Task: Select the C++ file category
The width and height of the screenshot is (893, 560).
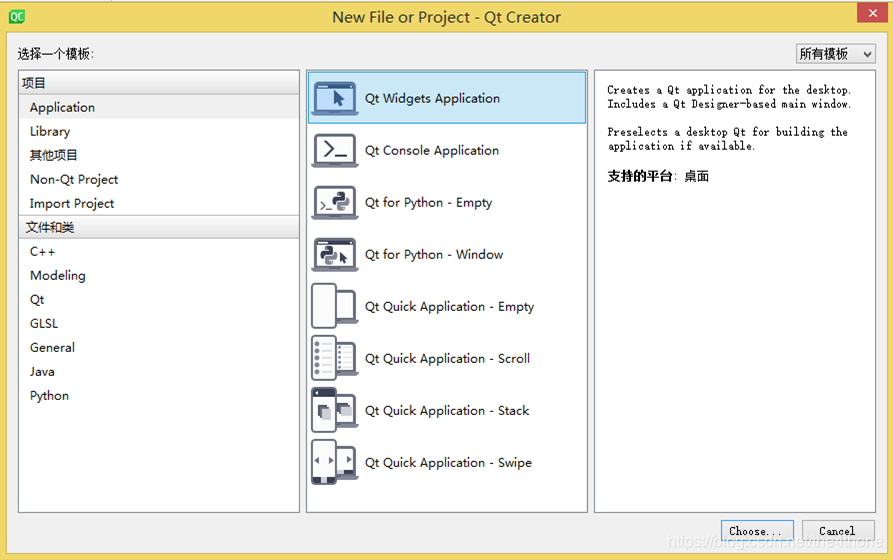Action: click(x=159, y=251)
